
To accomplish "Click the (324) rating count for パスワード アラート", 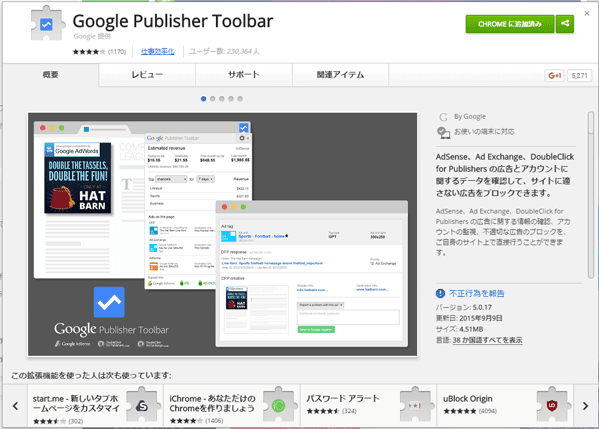I will (349, 411).
